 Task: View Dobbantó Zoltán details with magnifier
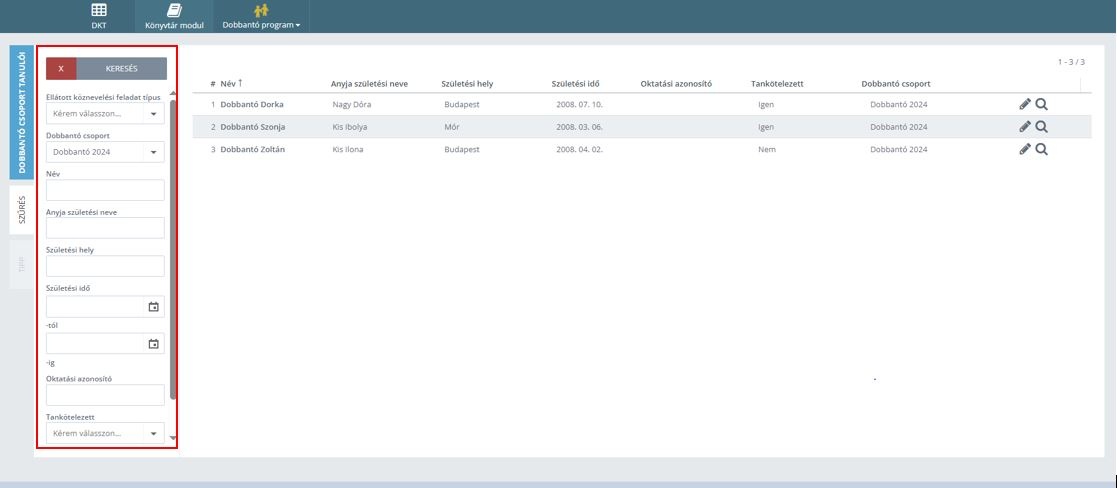tap(1041, 150)
